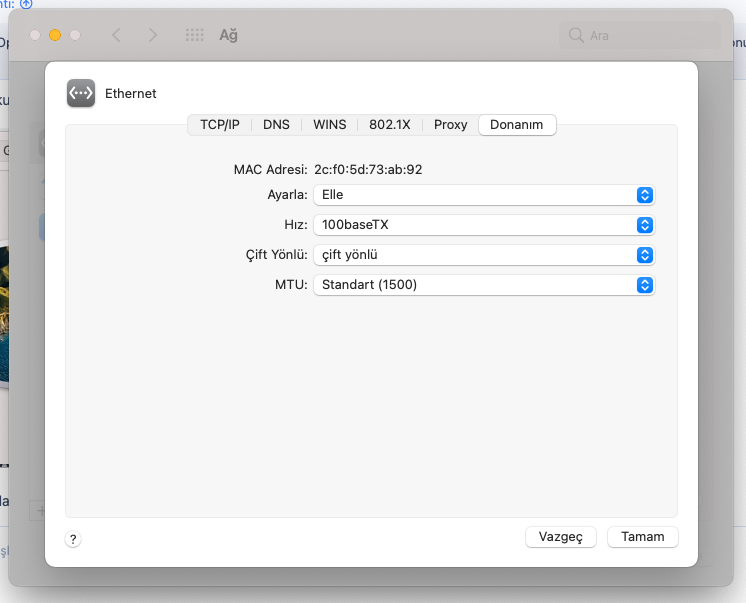Open the show-all grid icon
Image resolution: width=746 pixels, height=603 pixels.
click(x=195, y=35)
